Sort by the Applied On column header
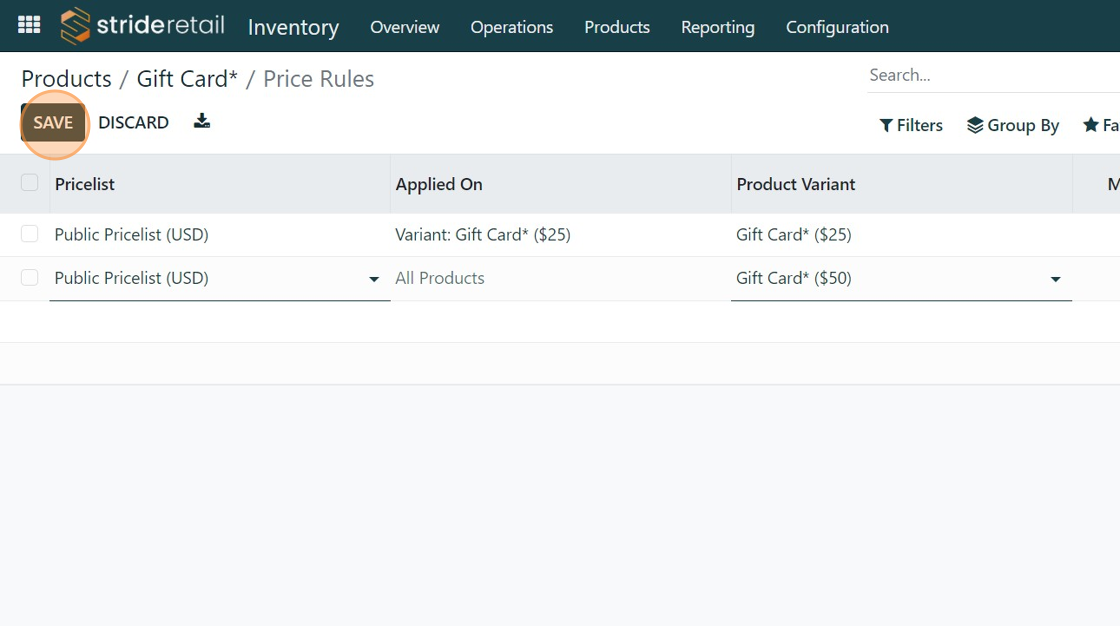This screenshot has width=1120, height=626. pyautogui.click(x=439, y=184)
